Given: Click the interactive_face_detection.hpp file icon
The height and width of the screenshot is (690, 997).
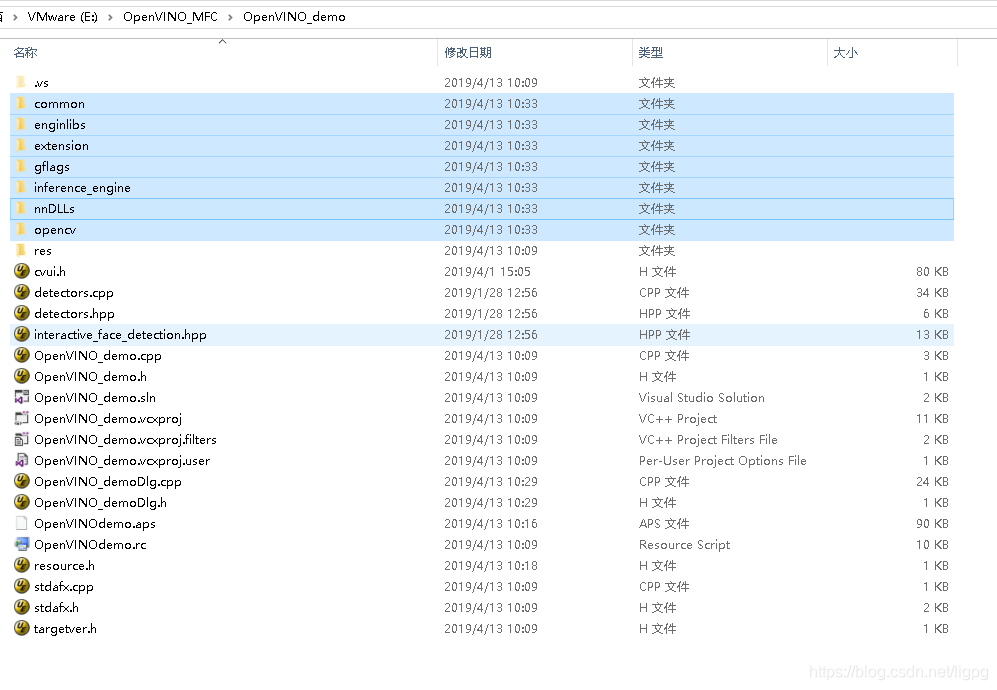Looking at the screenshot, I should 22,334.
